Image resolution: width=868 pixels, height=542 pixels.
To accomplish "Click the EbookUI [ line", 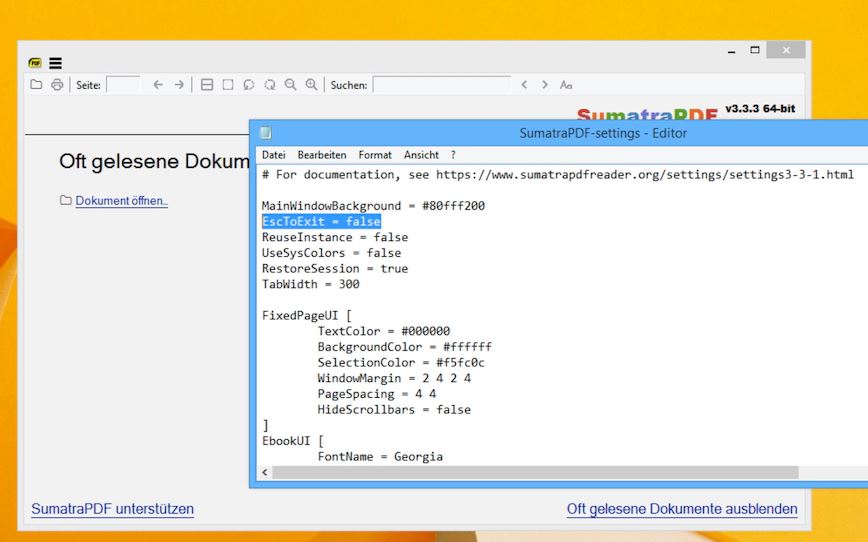I will pos(293,441).
